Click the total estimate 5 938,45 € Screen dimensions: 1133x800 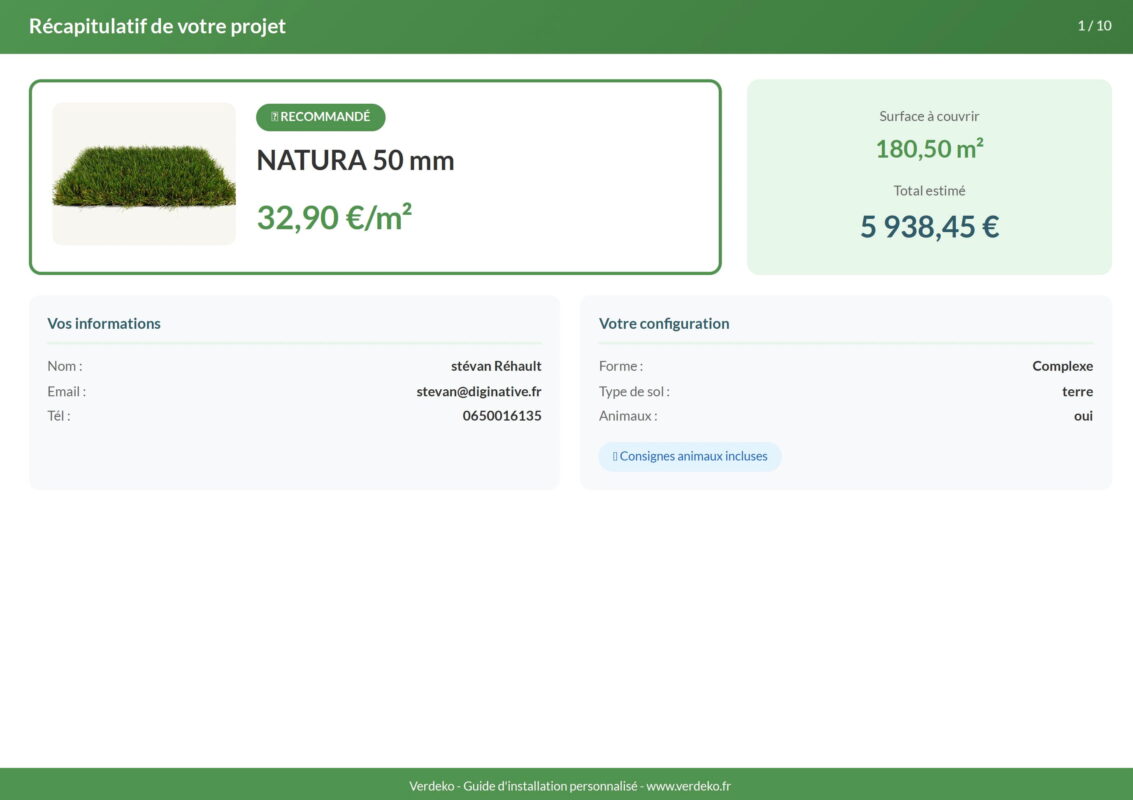929,227
